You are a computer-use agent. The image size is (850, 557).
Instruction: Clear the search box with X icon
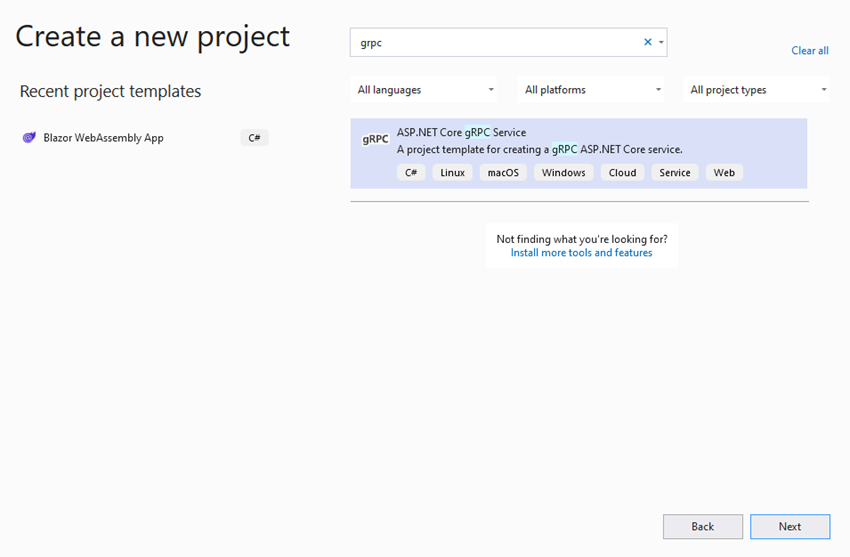pos(647,42)
